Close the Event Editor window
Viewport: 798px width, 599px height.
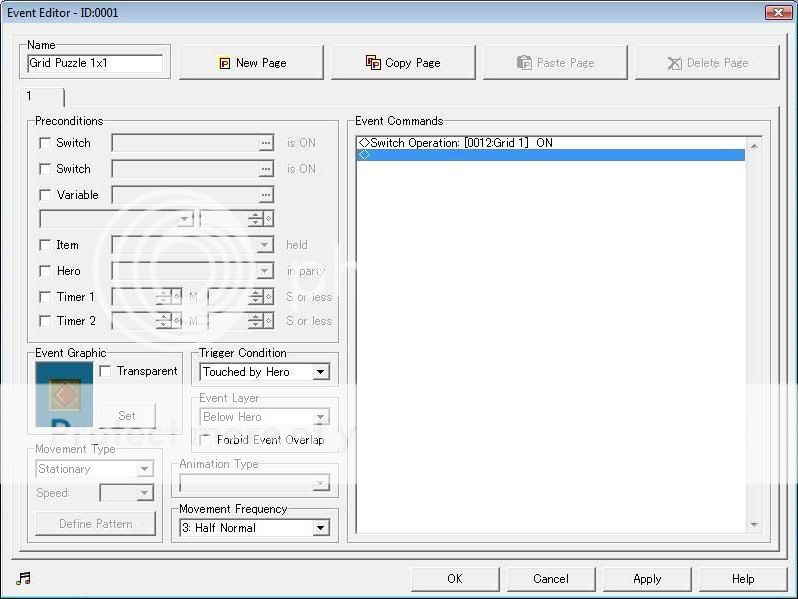pyautogui.click(x=778, y=12)
